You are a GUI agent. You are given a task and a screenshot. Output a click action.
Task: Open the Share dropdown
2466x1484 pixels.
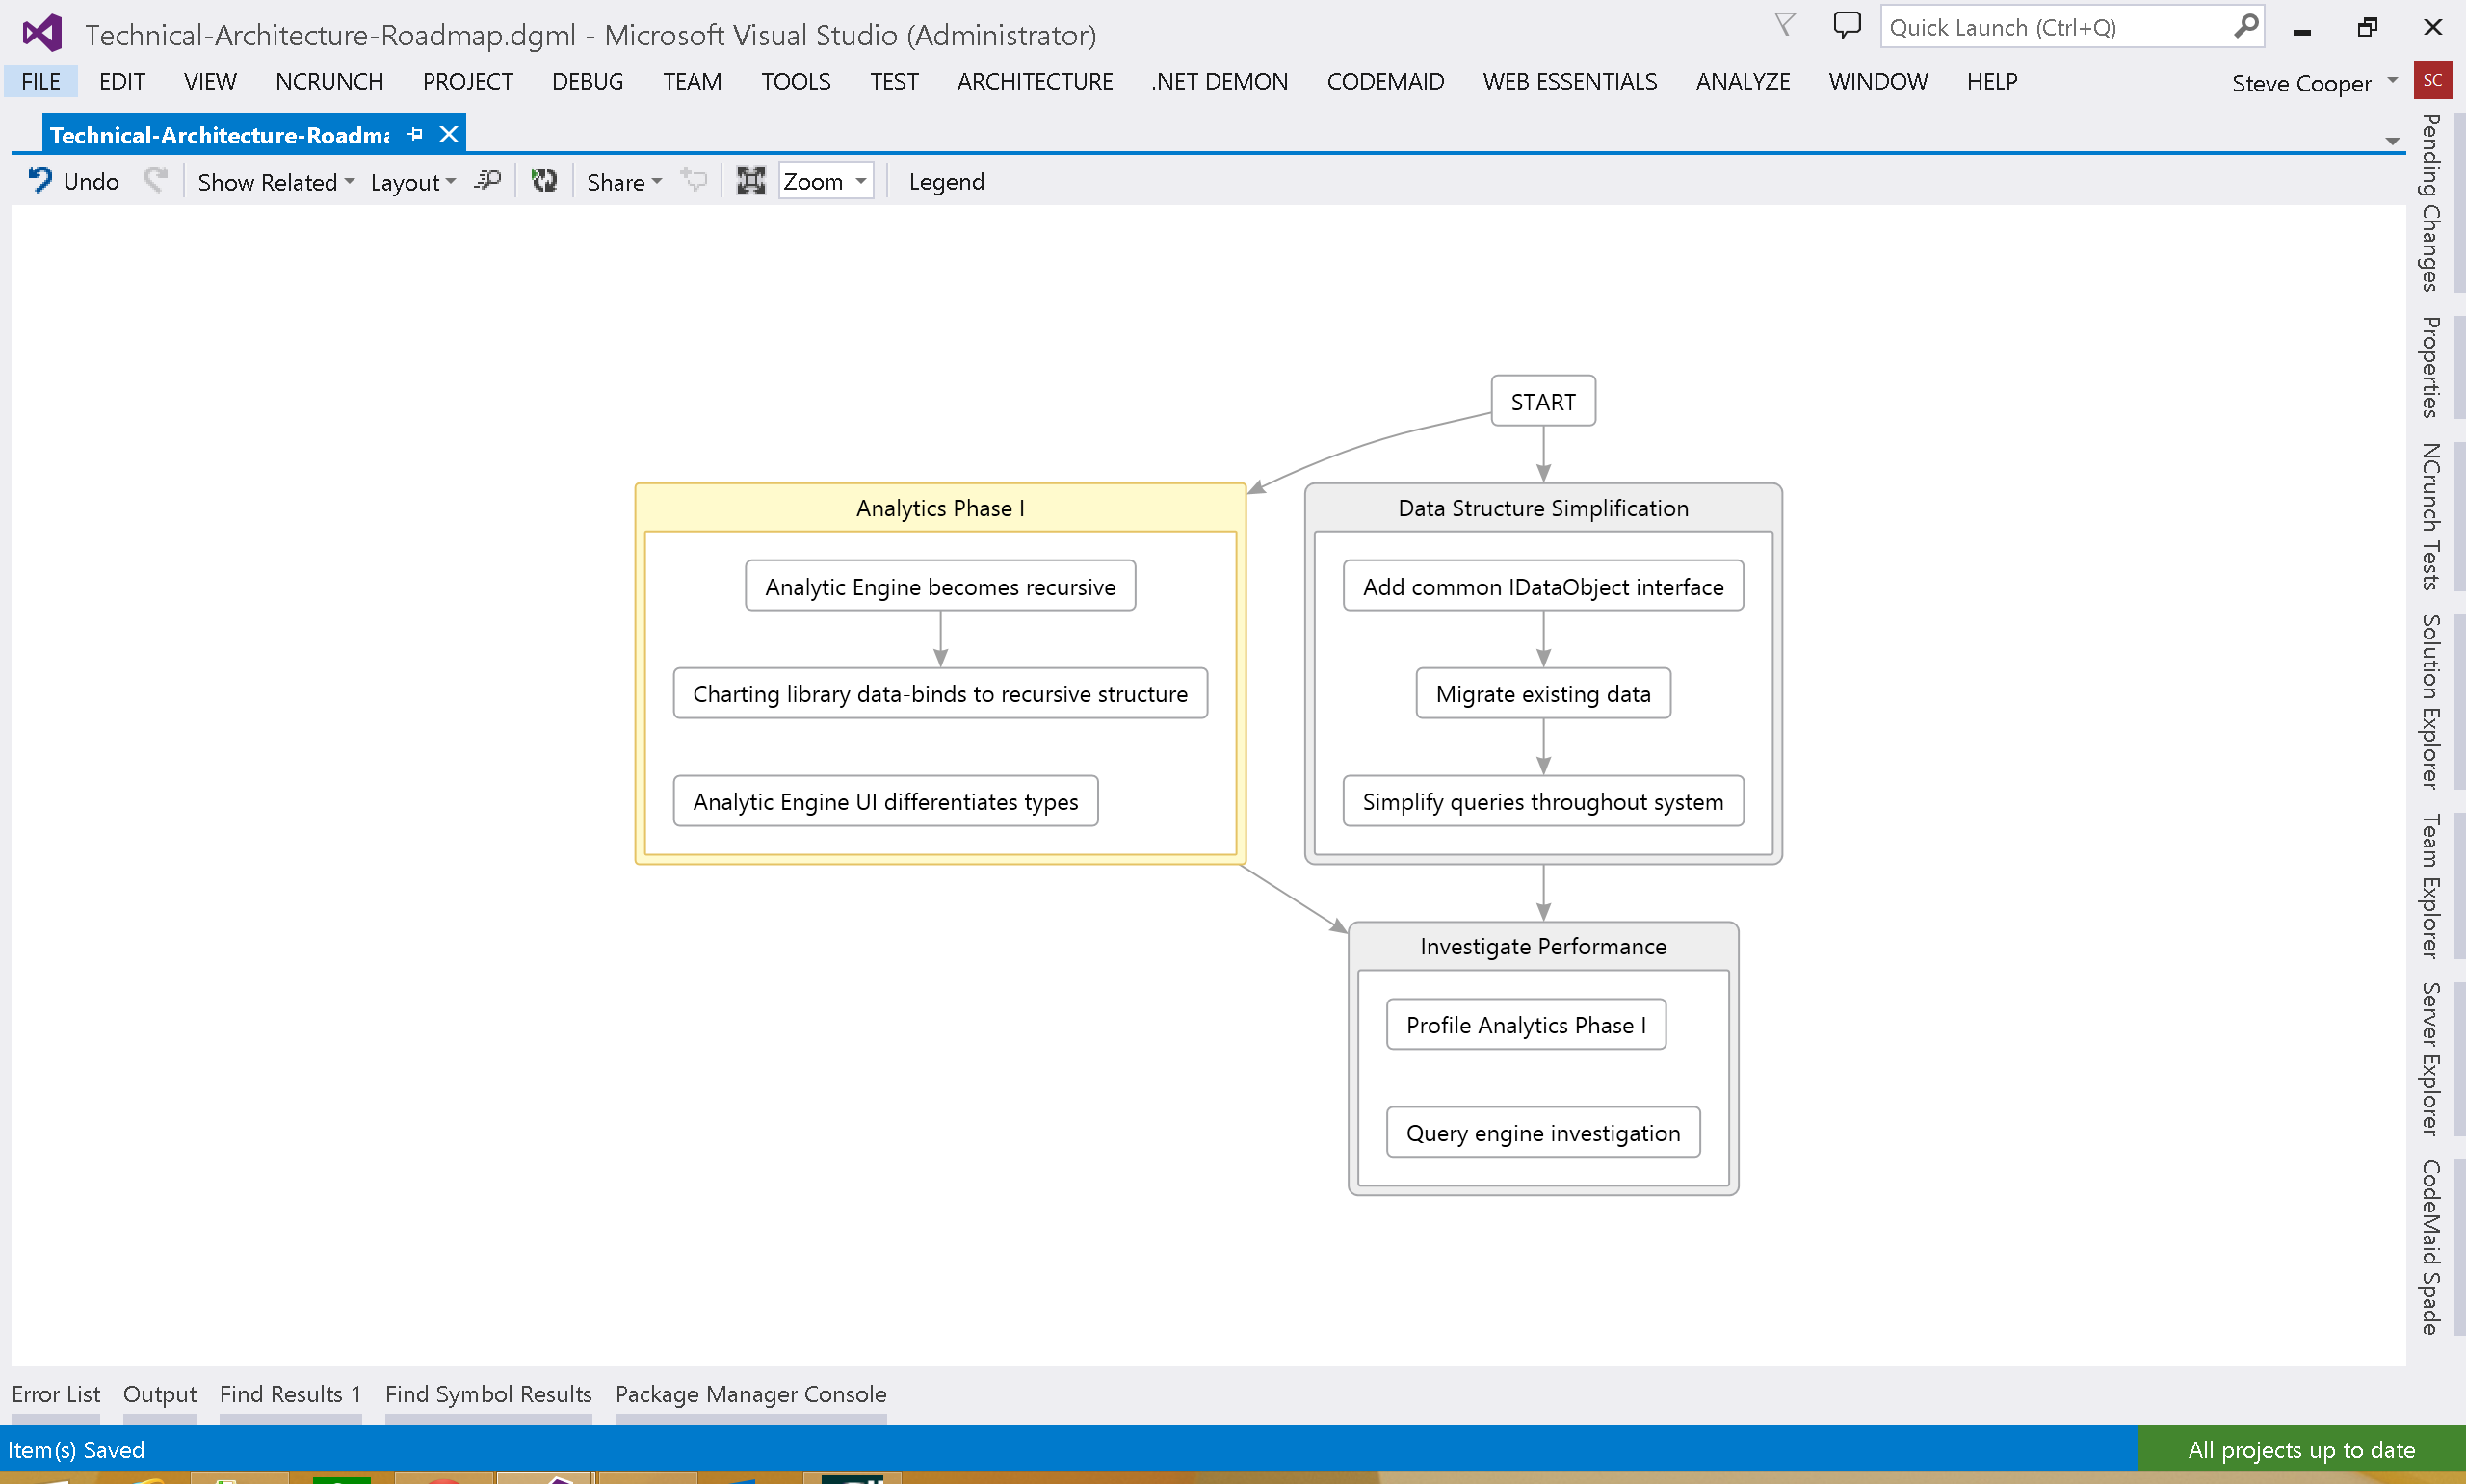pos(624,182)
